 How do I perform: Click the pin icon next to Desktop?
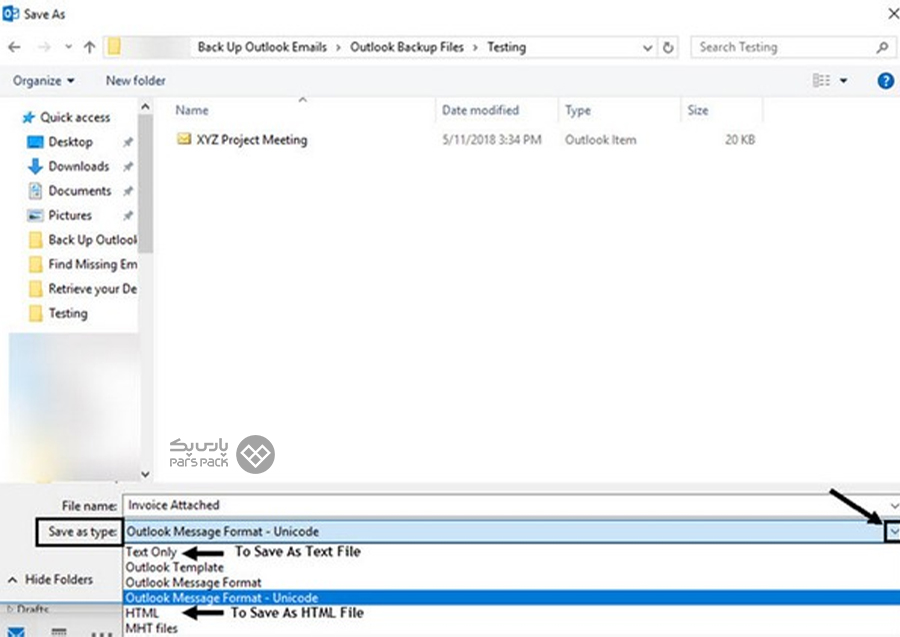[x=128, y=142]
